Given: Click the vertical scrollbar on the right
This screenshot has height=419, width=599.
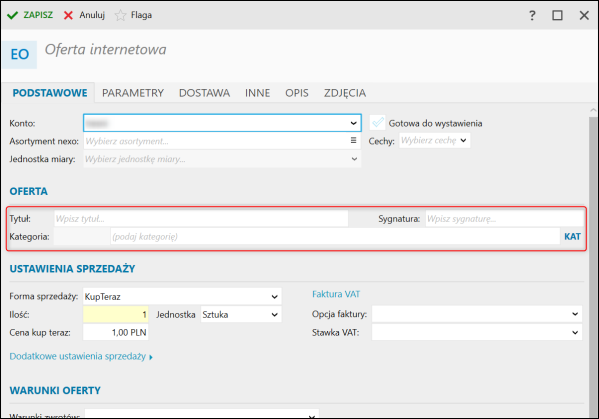Looking at the screenshot, I should 593,264.
